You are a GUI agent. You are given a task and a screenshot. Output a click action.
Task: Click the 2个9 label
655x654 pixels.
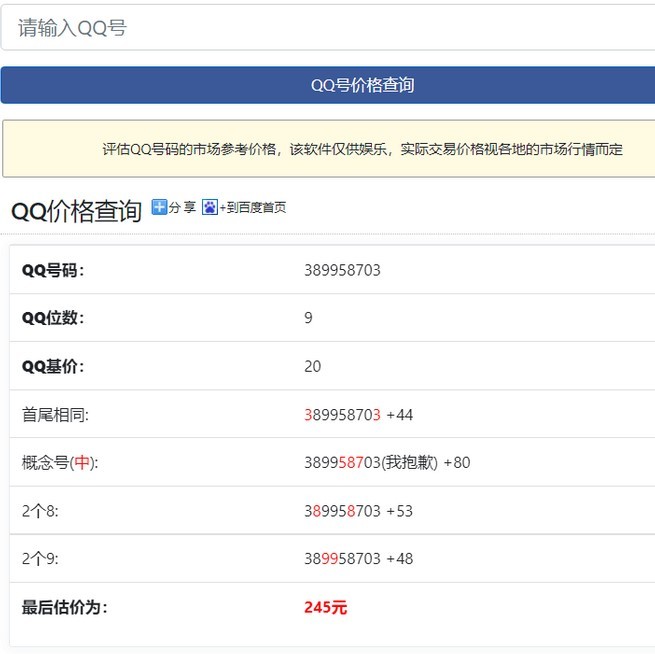(x=40, y=558)
